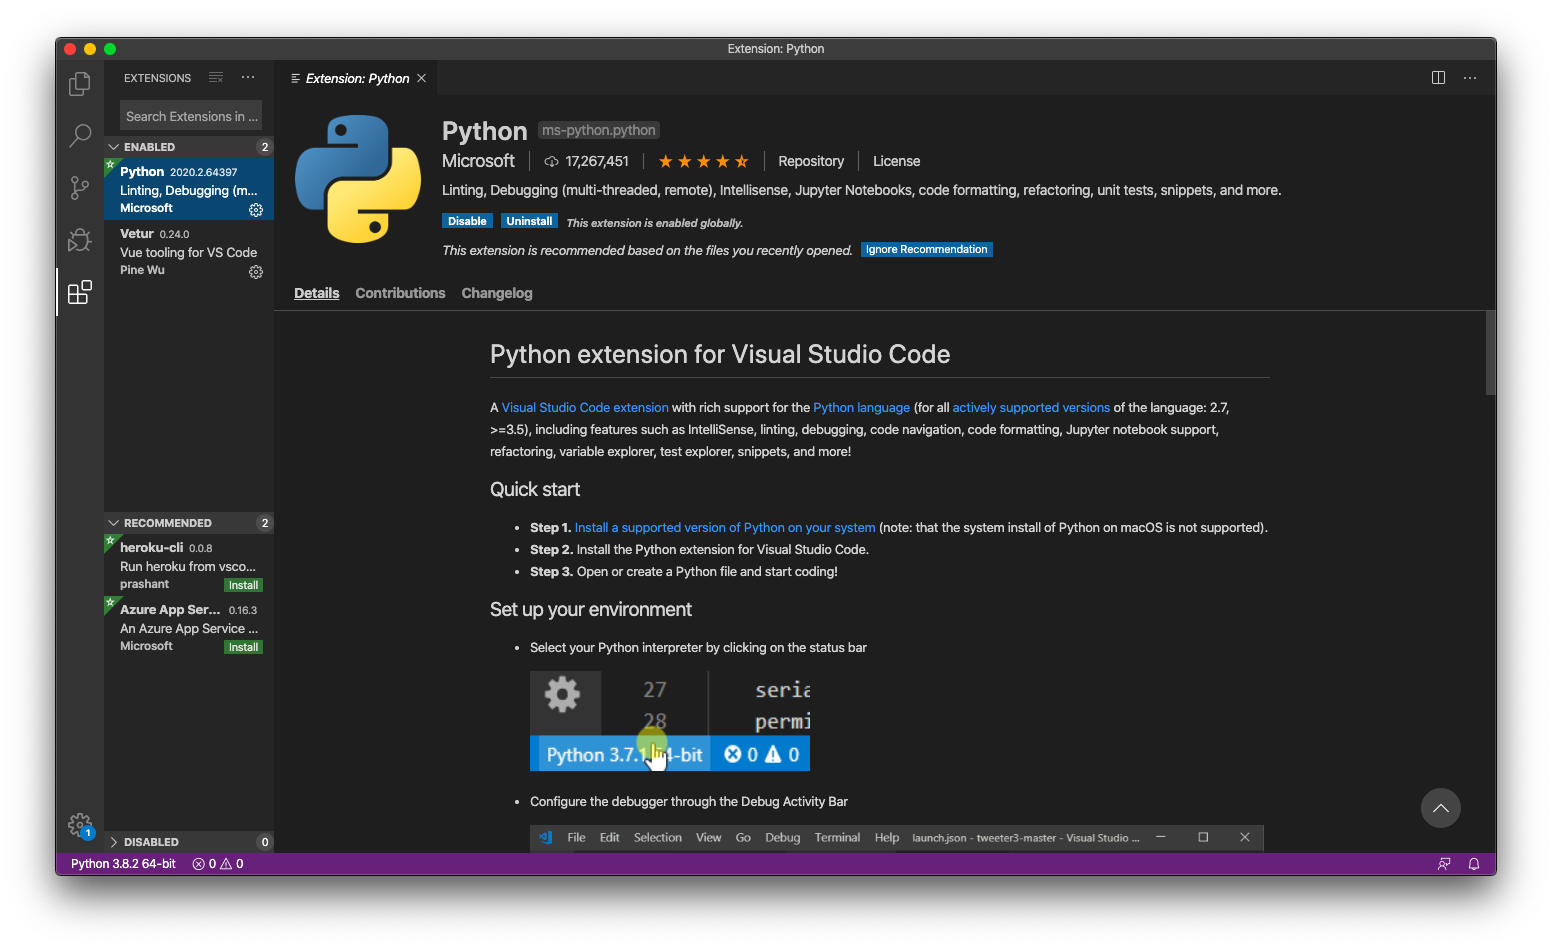
Task: Open the Repository link
Action: click(x=811, y=161)
